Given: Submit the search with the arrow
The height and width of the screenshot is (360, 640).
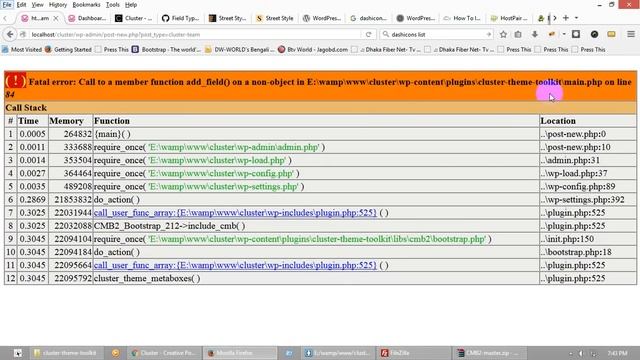Looking at the screenshot, I should click(x=488, y=35).
